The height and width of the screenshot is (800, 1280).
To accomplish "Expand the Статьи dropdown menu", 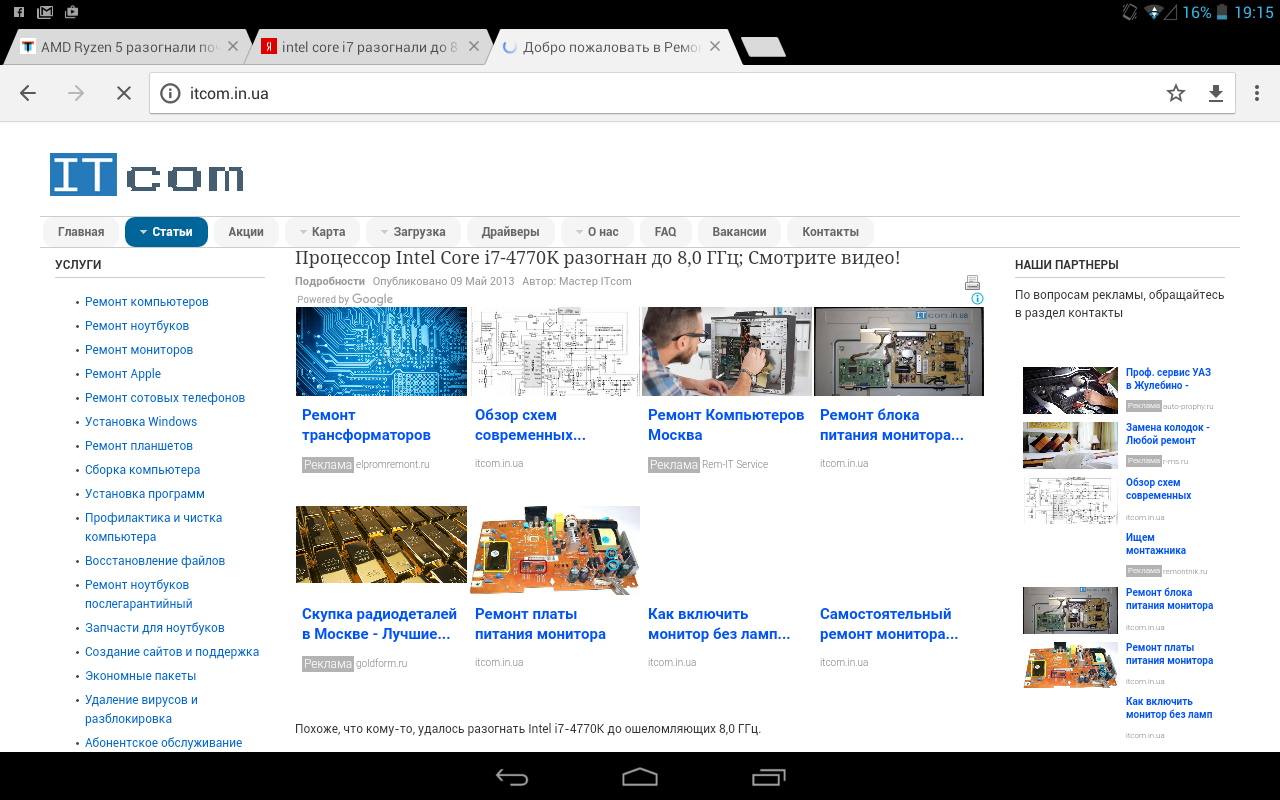I will 166,232.
